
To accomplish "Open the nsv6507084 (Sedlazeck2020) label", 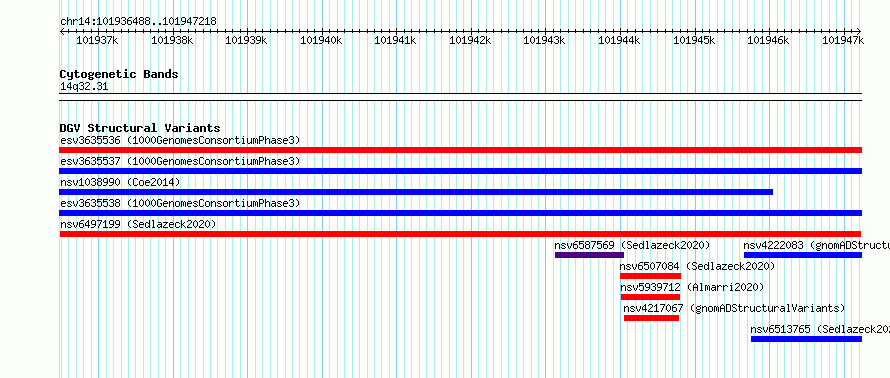I will pos(697,266).
